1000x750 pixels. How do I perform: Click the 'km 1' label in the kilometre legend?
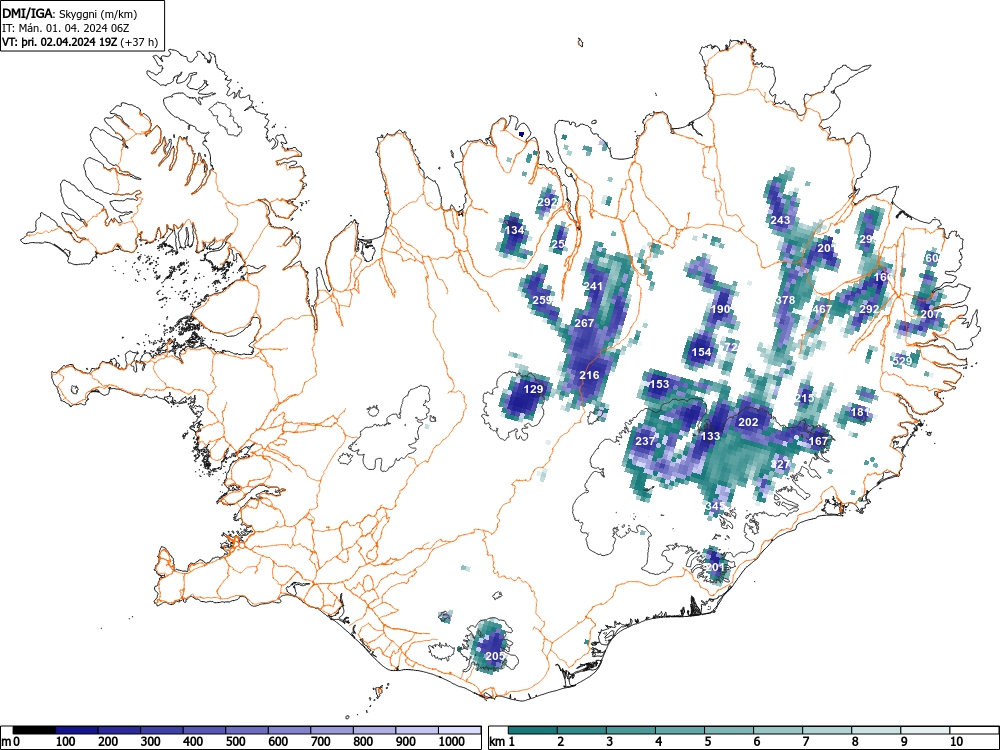(502, 742)
